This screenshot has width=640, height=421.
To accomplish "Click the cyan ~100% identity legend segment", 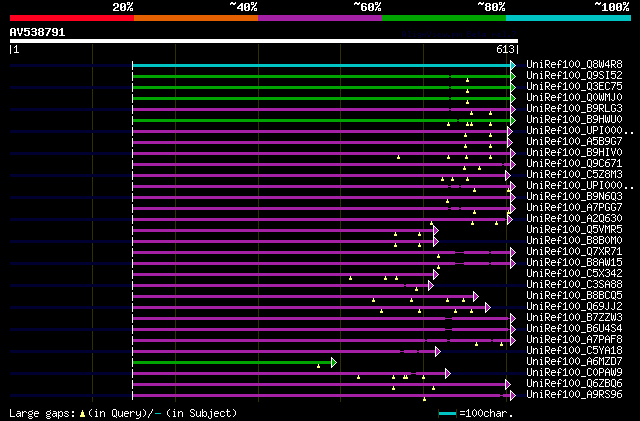I will (569, 18).
